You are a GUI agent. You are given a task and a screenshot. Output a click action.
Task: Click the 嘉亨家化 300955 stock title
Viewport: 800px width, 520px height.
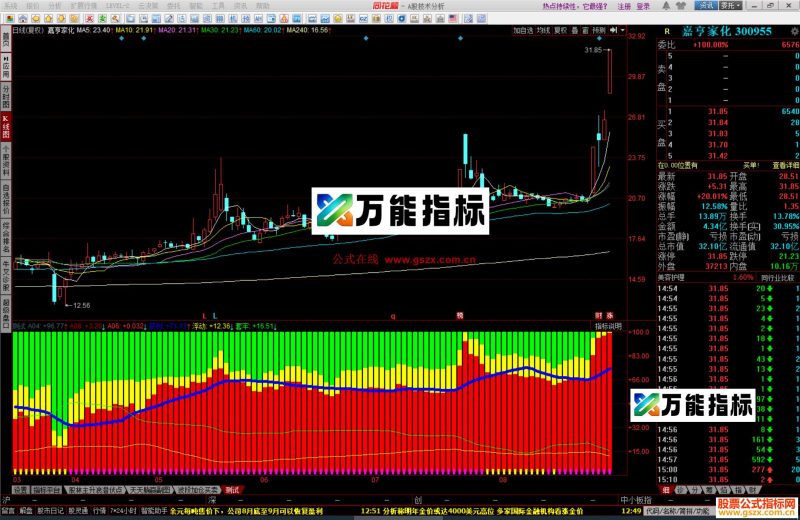727,31
